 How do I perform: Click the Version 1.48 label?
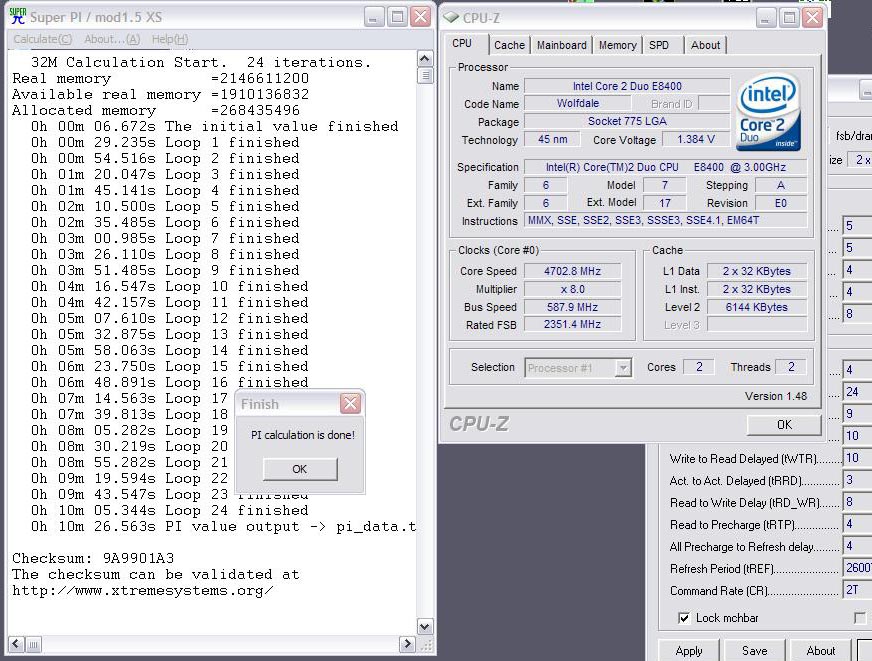(x=776, y=396)
